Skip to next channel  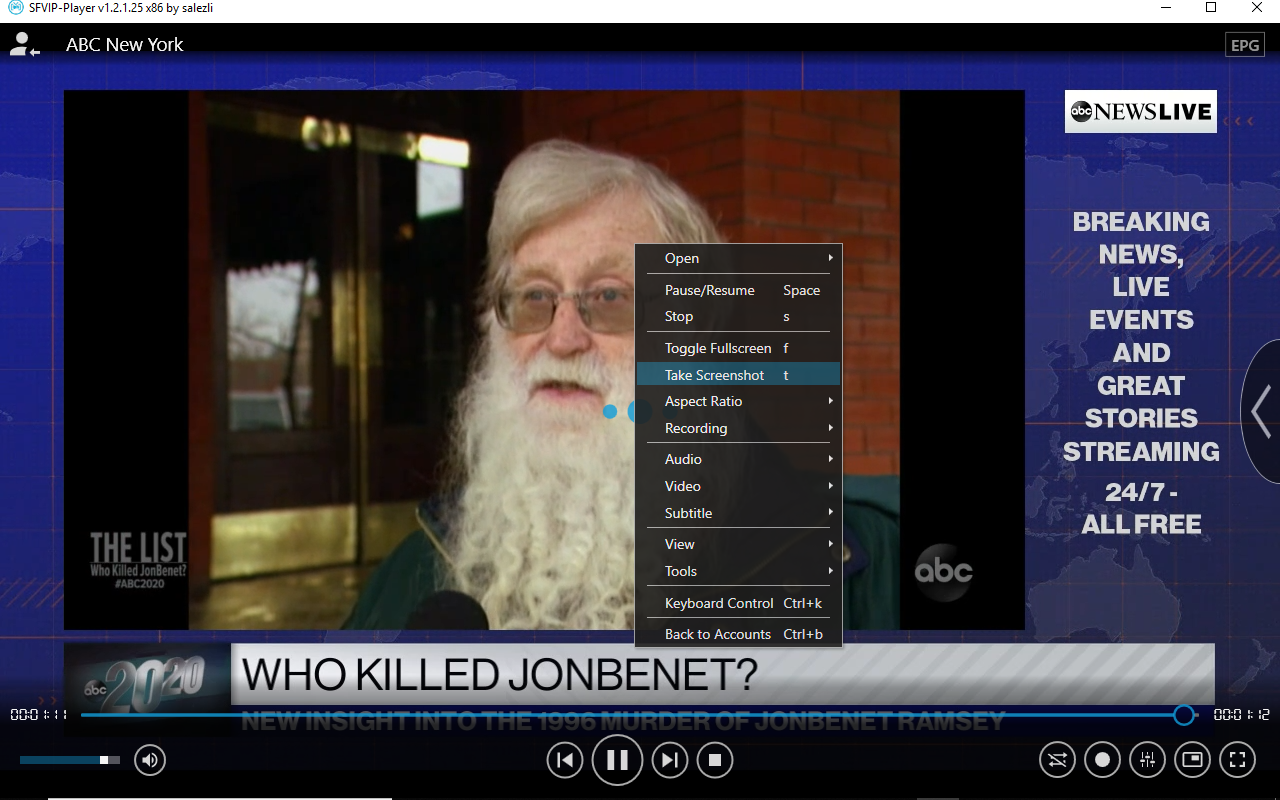[x=670, y=760]
